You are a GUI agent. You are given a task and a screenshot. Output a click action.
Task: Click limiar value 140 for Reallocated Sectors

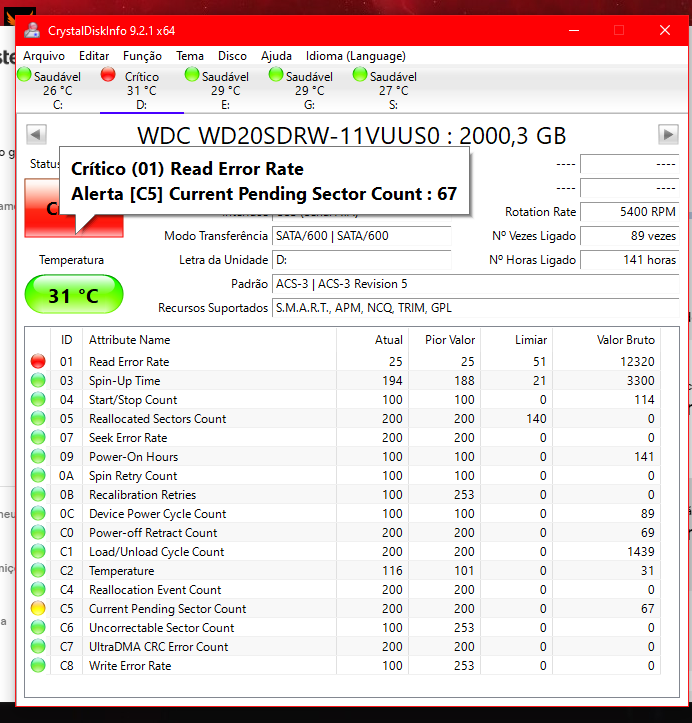point(536,419)
